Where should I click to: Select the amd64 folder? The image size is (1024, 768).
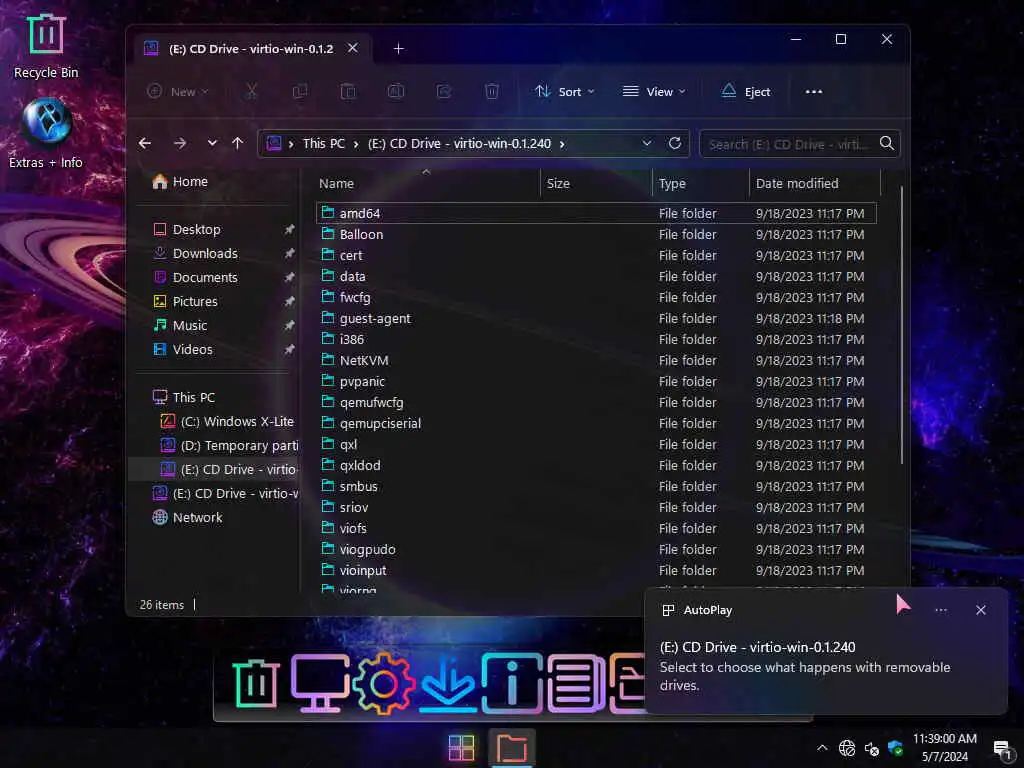pyautogui.click(x=596, y=214)
